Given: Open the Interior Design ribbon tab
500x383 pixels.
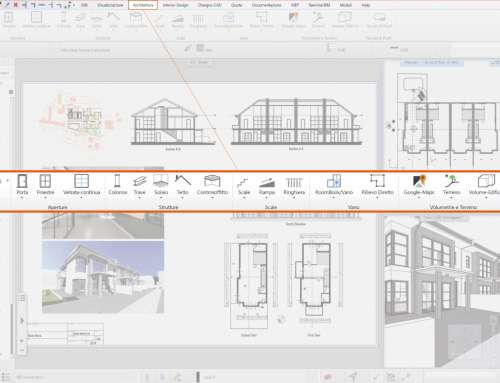Looking at the screenshot, I should (175, 5).
